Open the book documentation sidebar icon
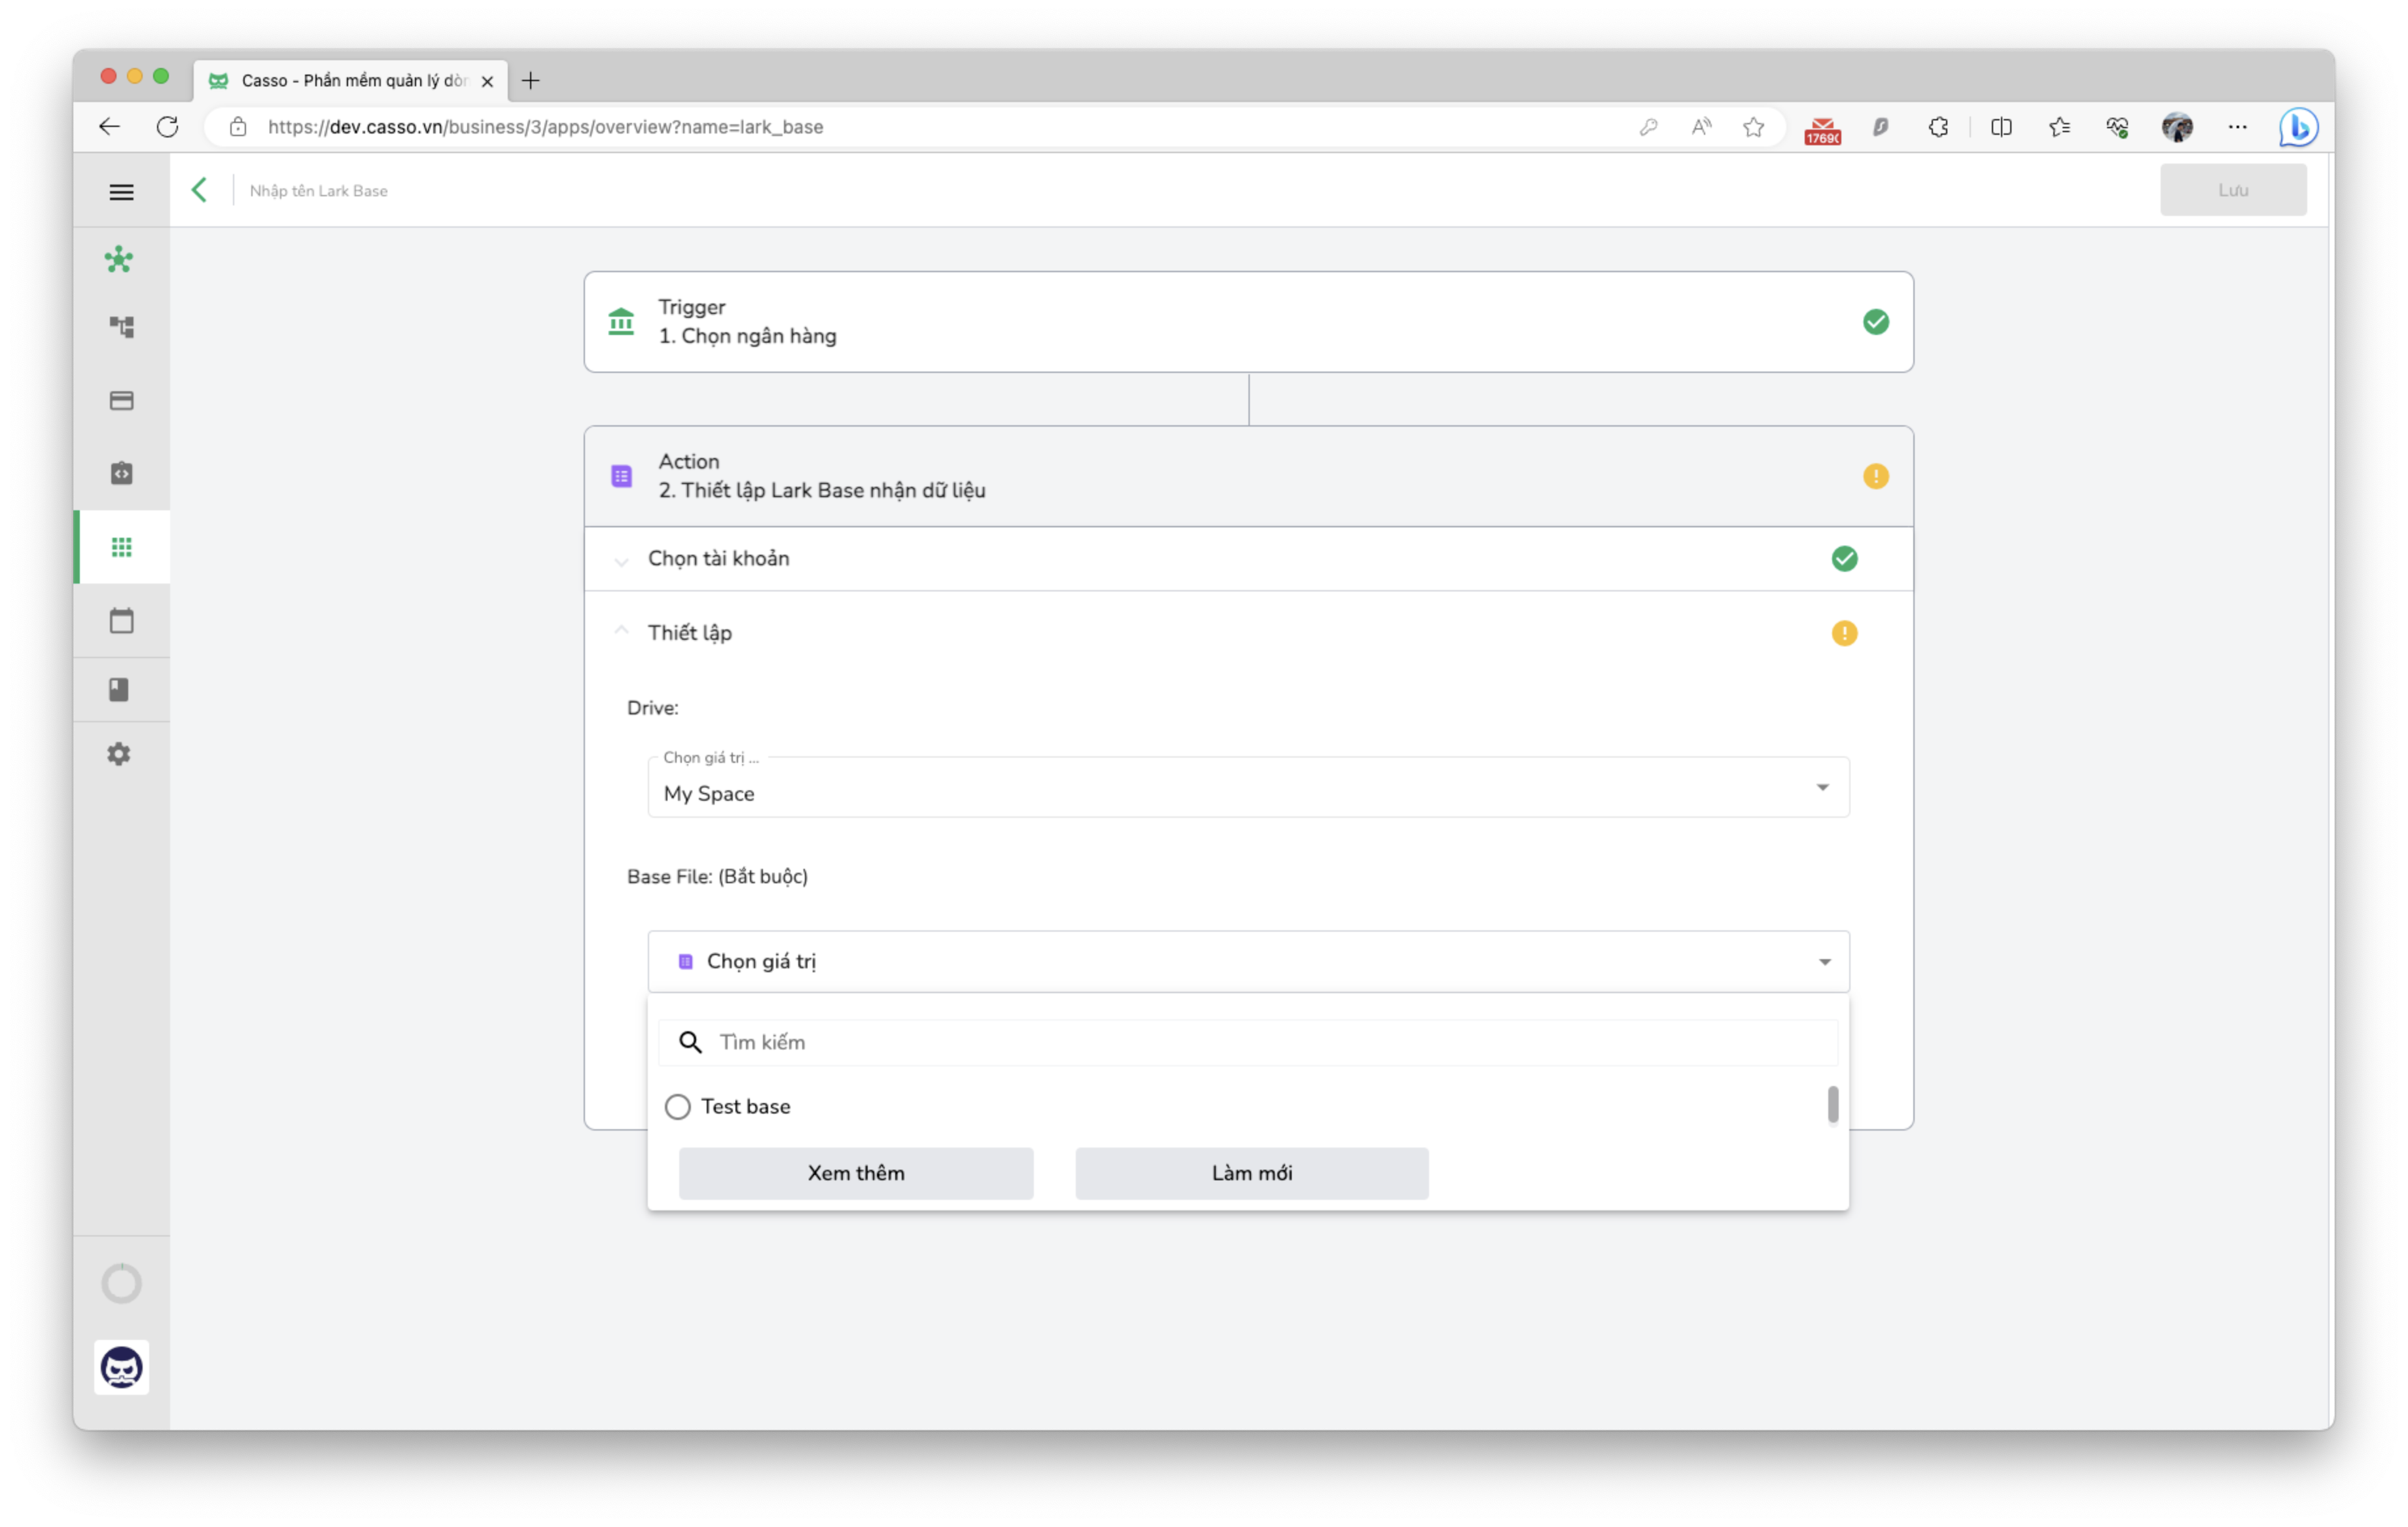 point(119,689)
